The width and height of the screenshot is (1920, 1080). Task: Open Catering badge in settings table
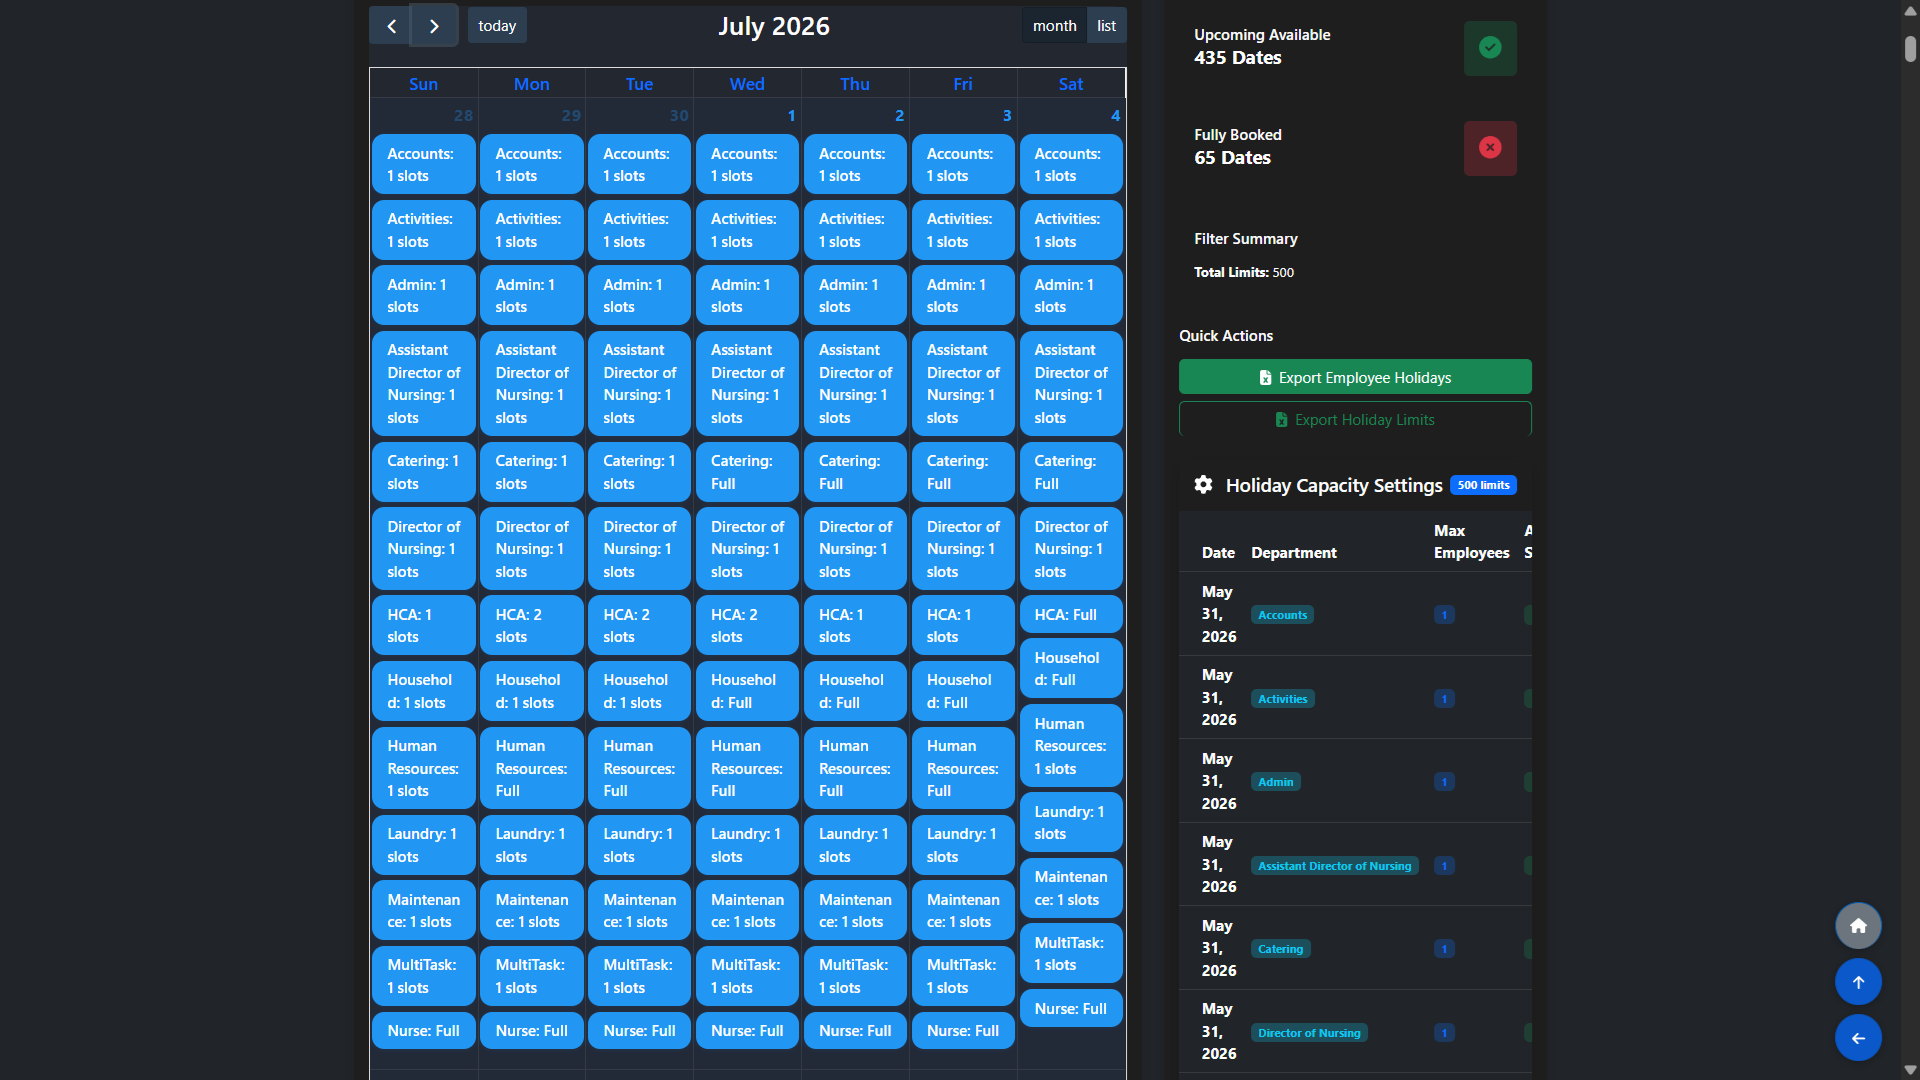click(1280, 949)
